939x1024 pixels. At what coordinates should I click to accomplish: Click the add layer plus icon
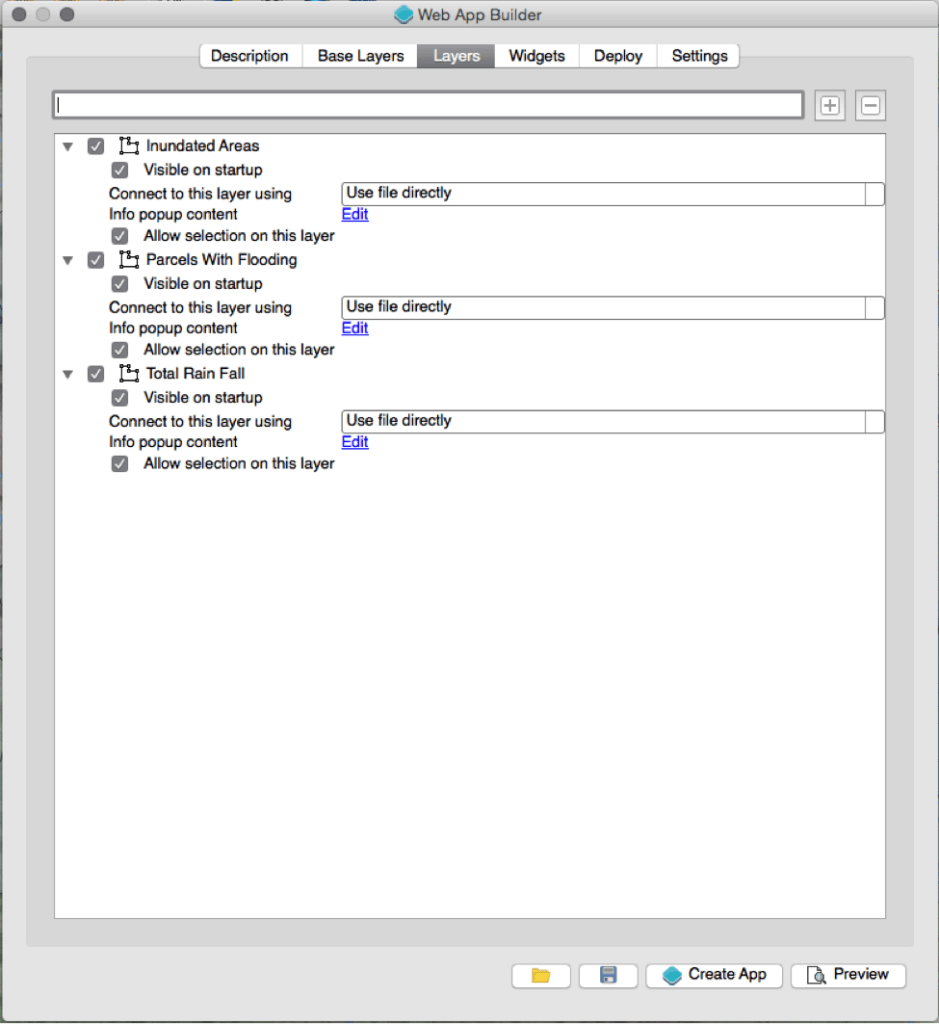point(829,105)
